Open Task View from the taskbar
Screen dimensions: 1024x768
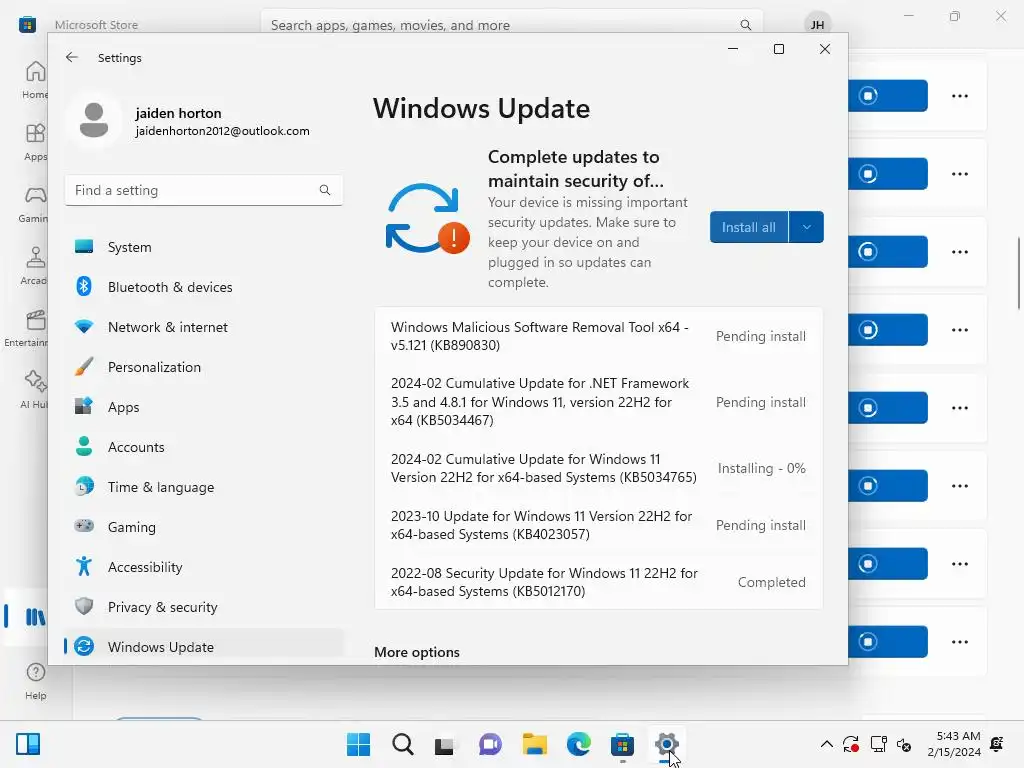pyautogui.click(x=445, y=744)
